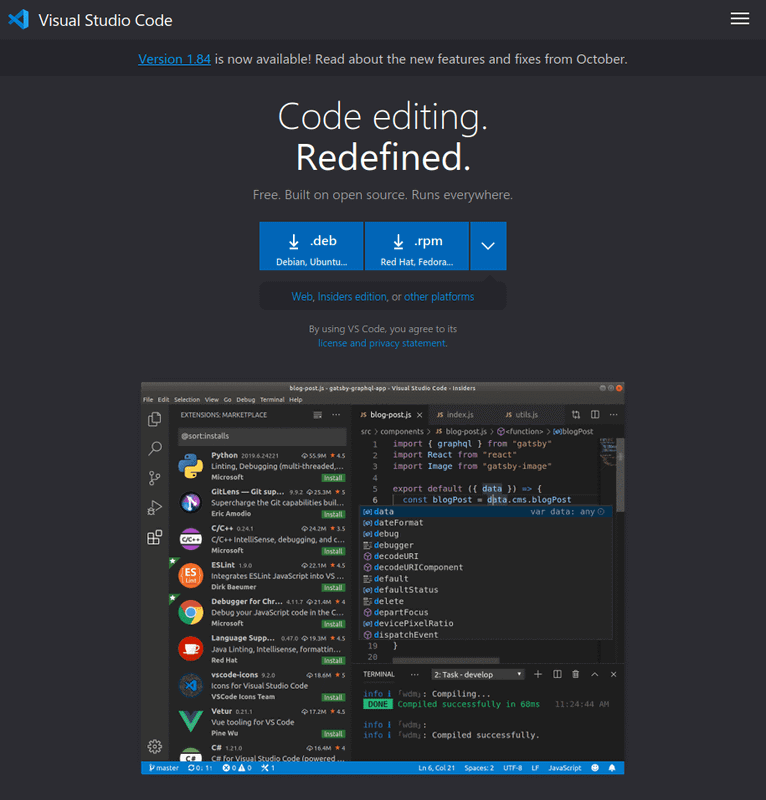This screenshot has width=766, height=800.
Task: Click the split editor icon
Action: click(595, 414)
